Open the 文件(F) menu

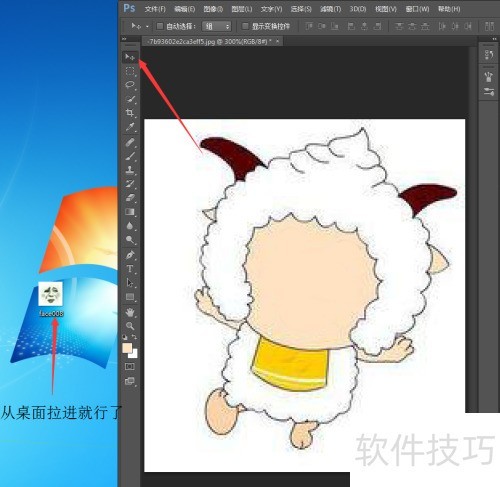155,9
